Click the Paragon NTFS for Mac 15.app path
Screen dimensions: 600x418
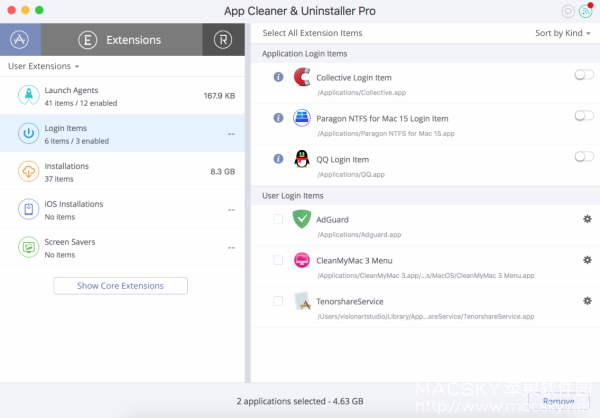click(386, 134)
